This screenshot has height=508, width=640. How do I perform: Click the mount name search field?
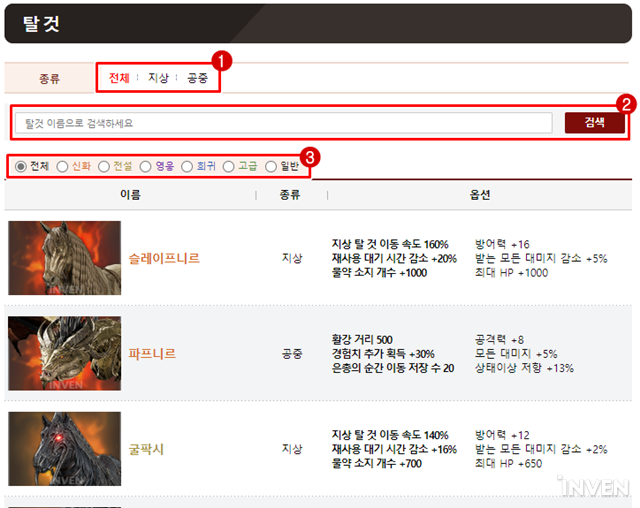(x=283, y=123)
